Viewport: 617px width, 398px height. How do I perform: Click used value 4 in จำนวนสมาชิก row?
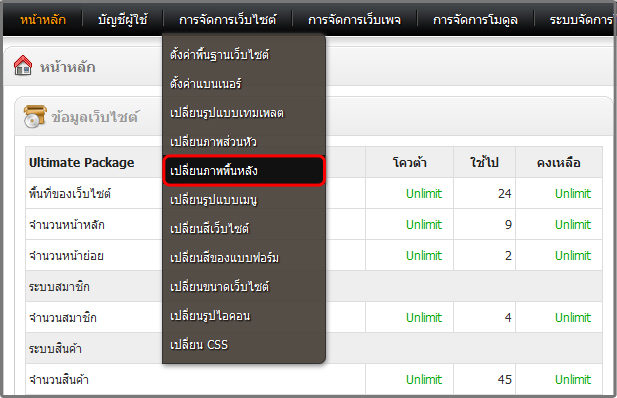(x=508, y=318)
